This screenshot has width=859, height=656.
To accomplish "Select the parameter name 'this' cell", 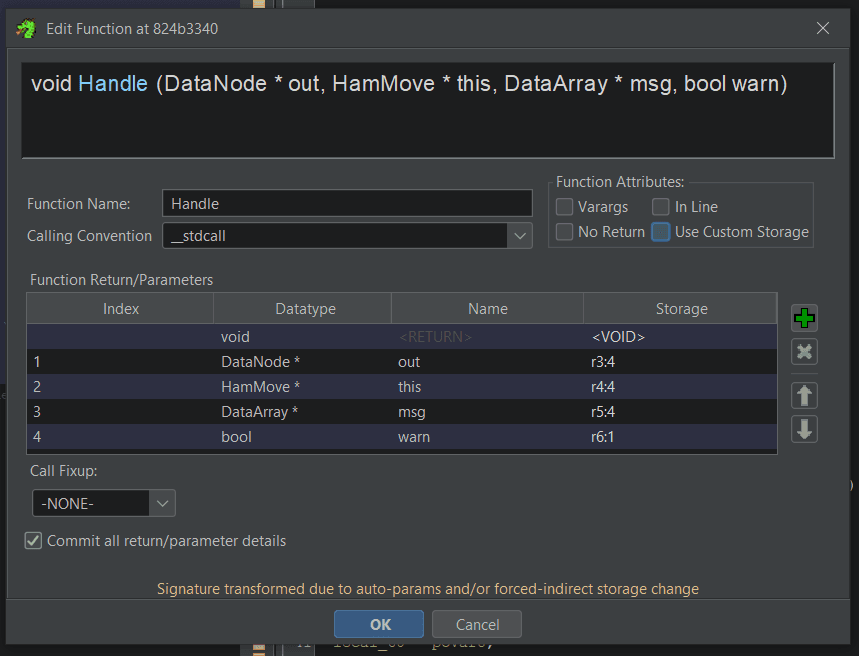I will coord(488,387).
